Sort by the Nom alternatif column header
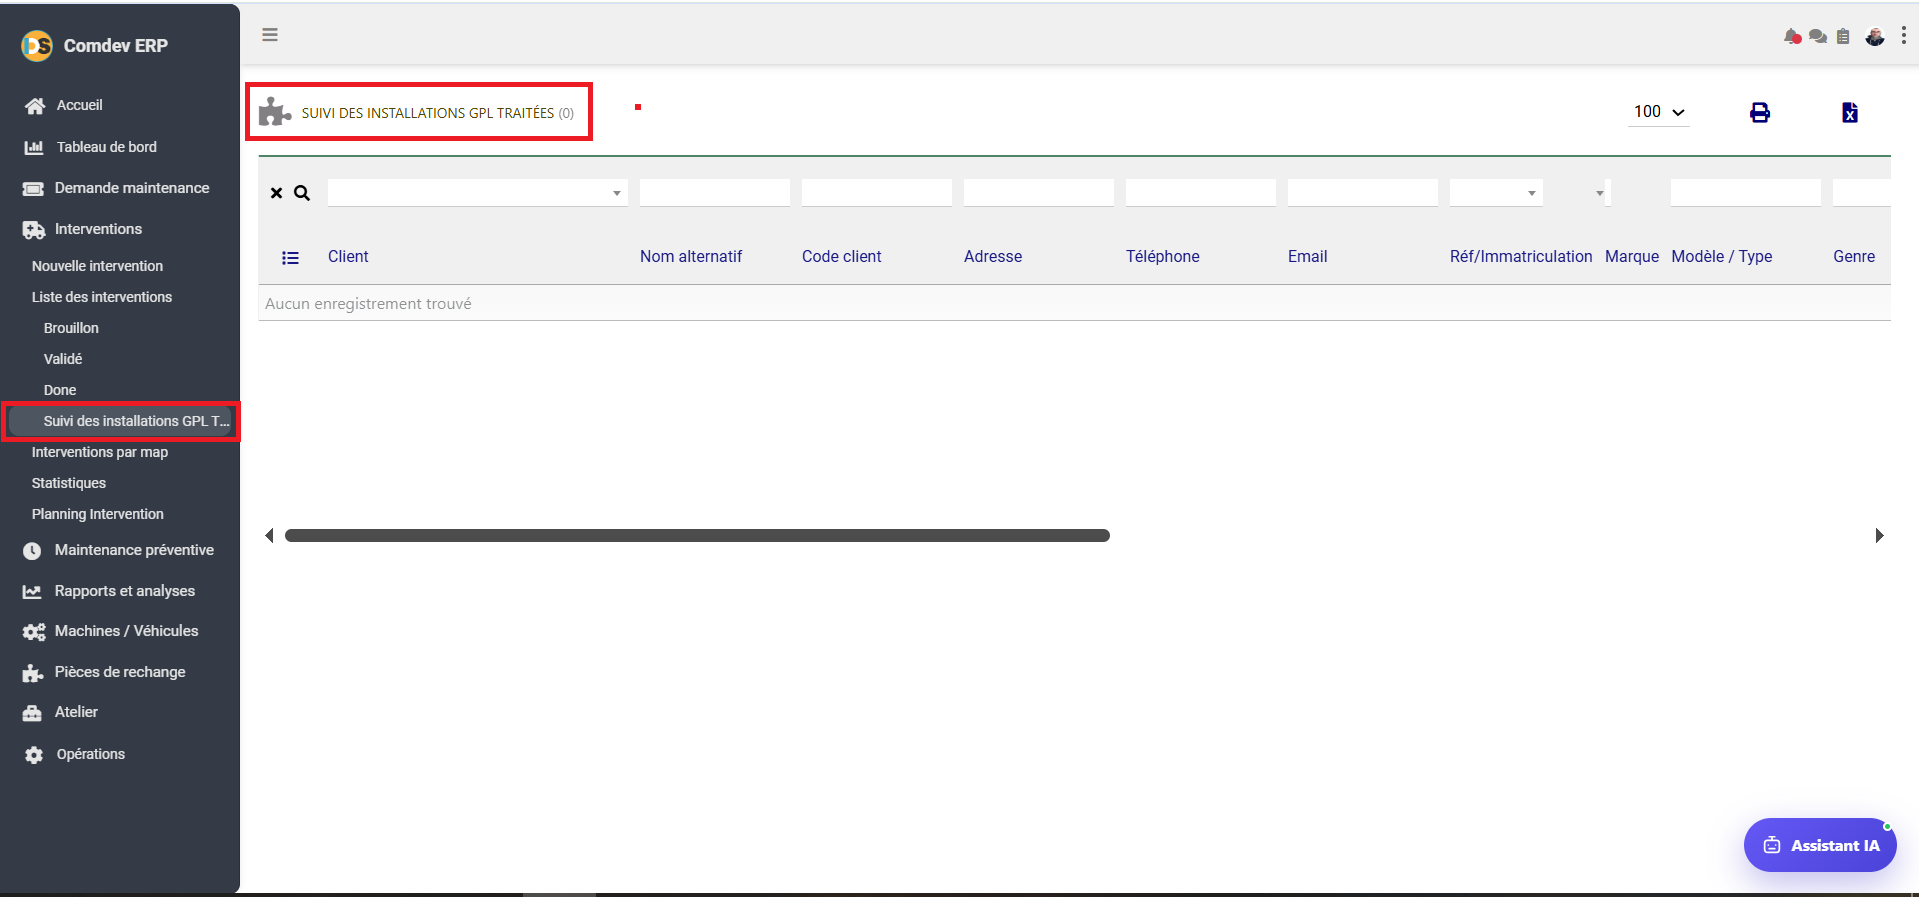This screenshot has height=897, width=1919. point(691,257)
